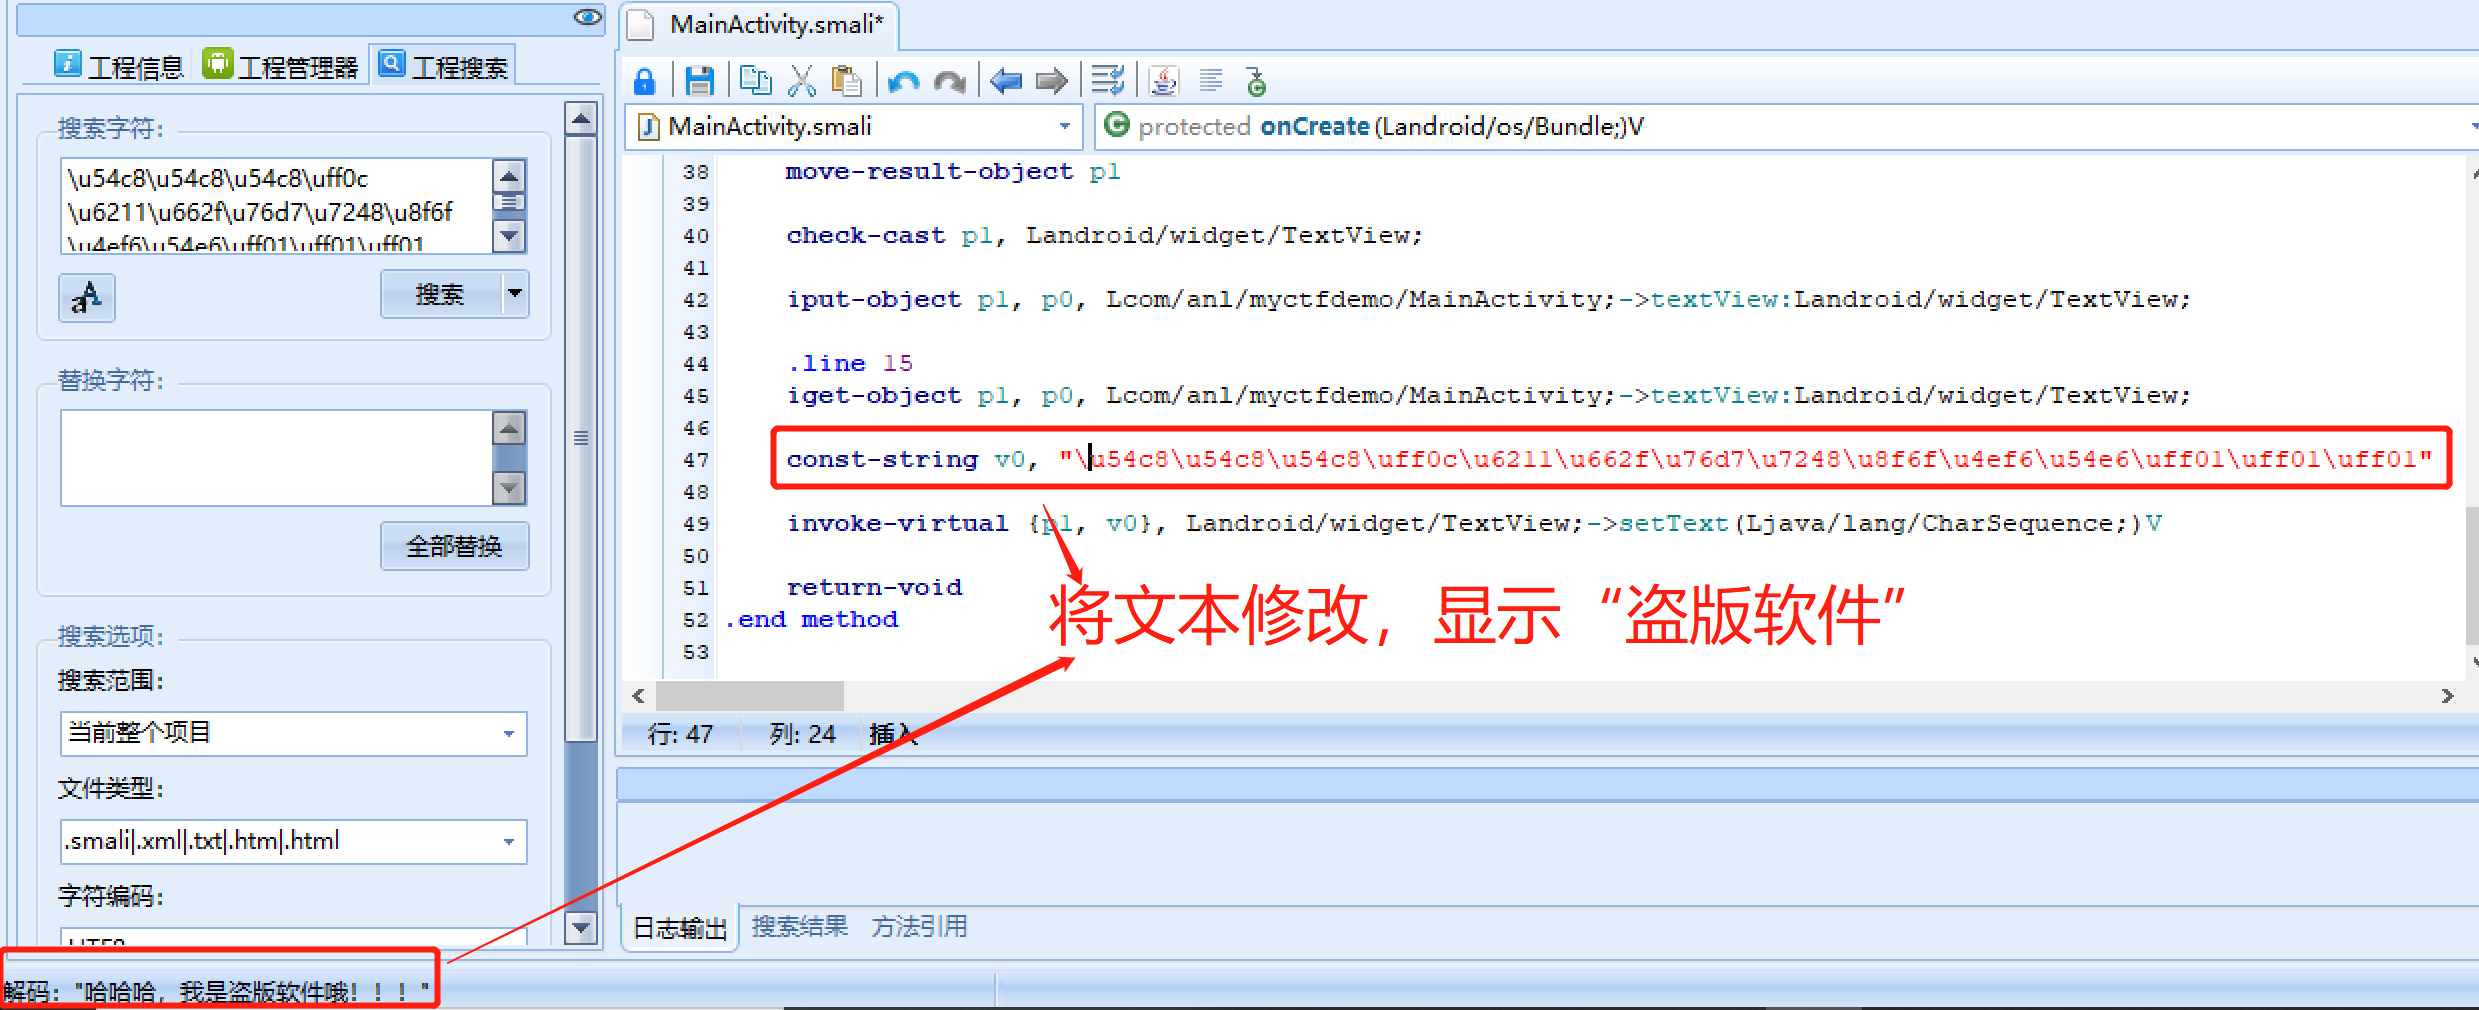Click the clipboard Paste icon

846,80
